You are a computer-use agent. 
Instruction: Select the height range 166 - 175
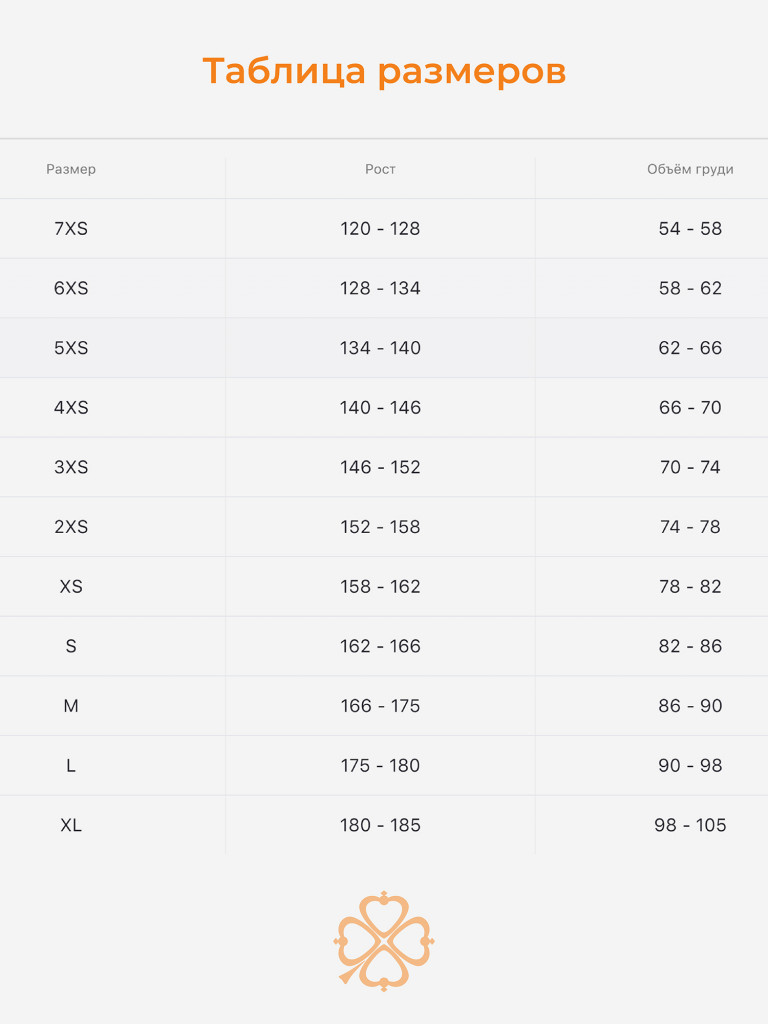pyautogui.click(x=380, y=706)
